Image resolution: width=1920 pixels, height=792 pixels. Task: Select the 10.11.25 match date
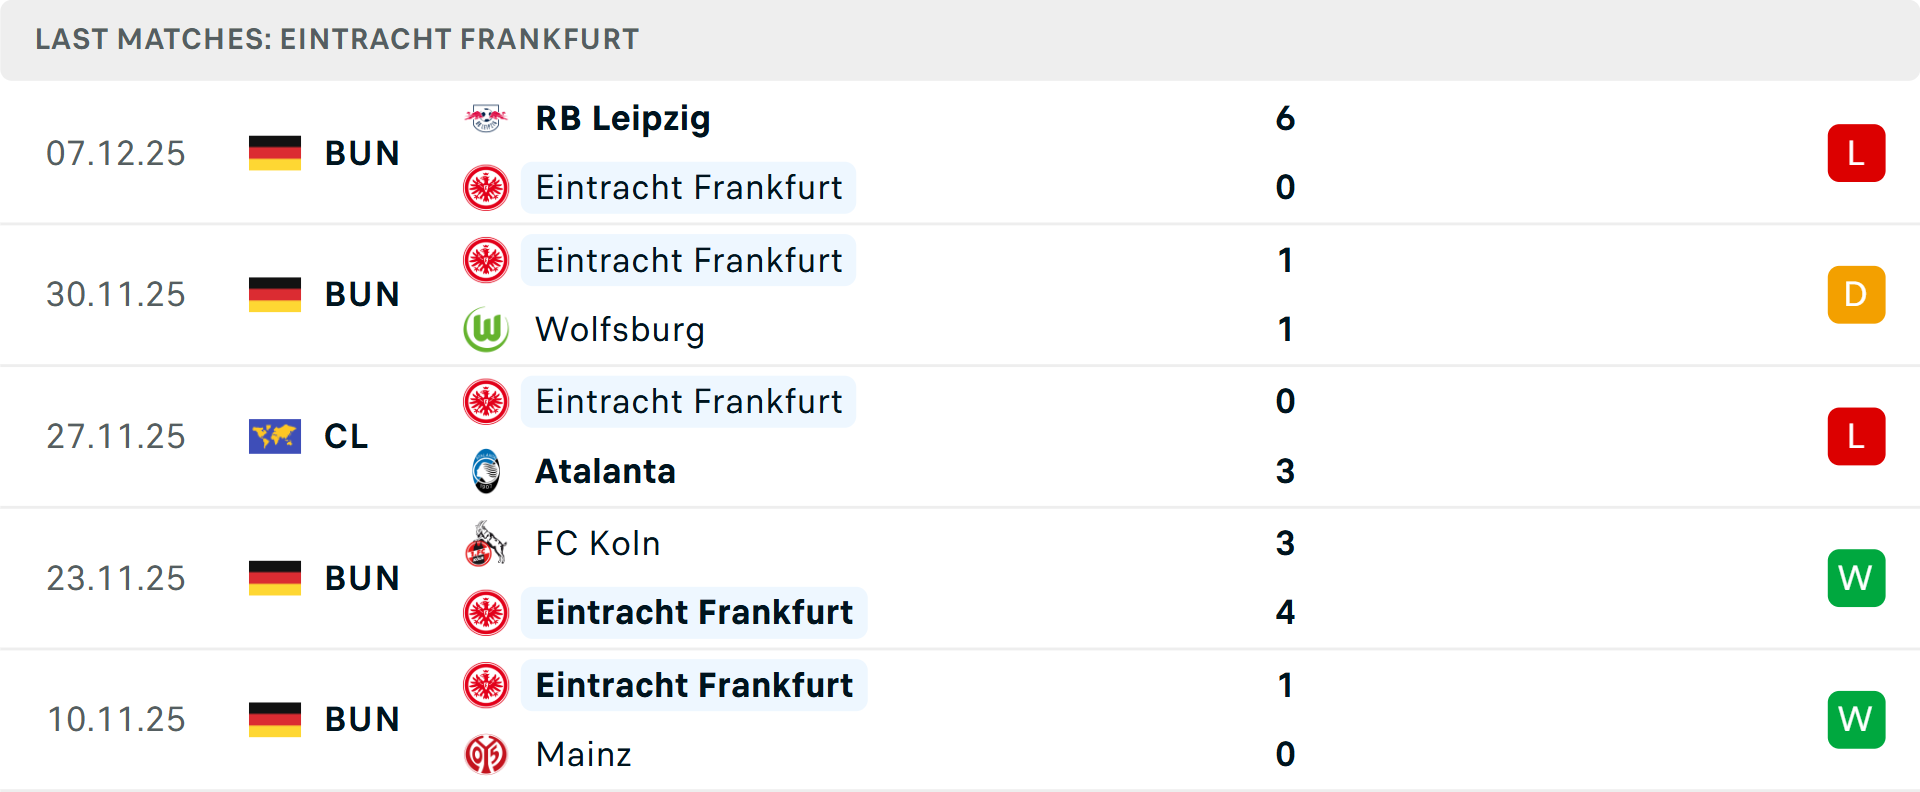click(116, 719)
